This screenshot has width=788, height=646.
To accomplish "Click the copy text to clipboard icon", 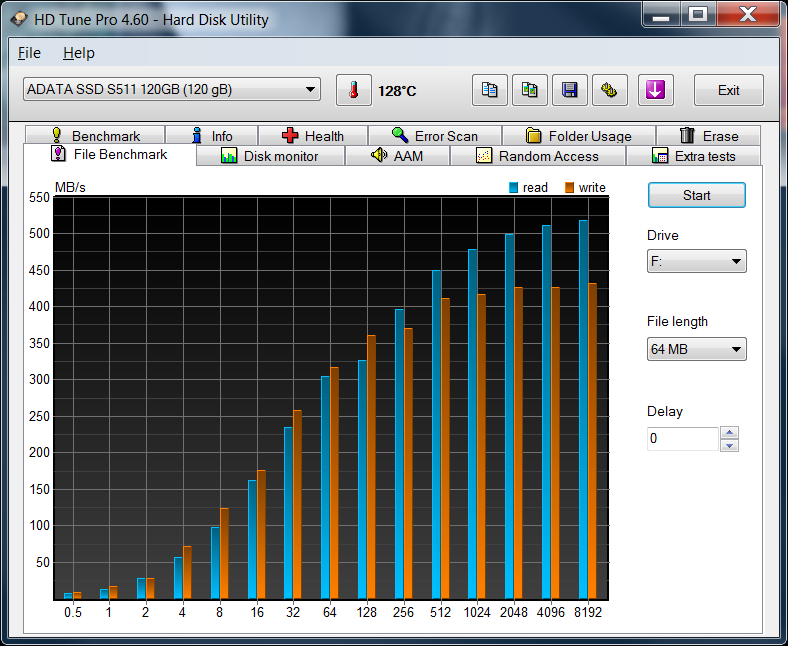I will point(489,90).
